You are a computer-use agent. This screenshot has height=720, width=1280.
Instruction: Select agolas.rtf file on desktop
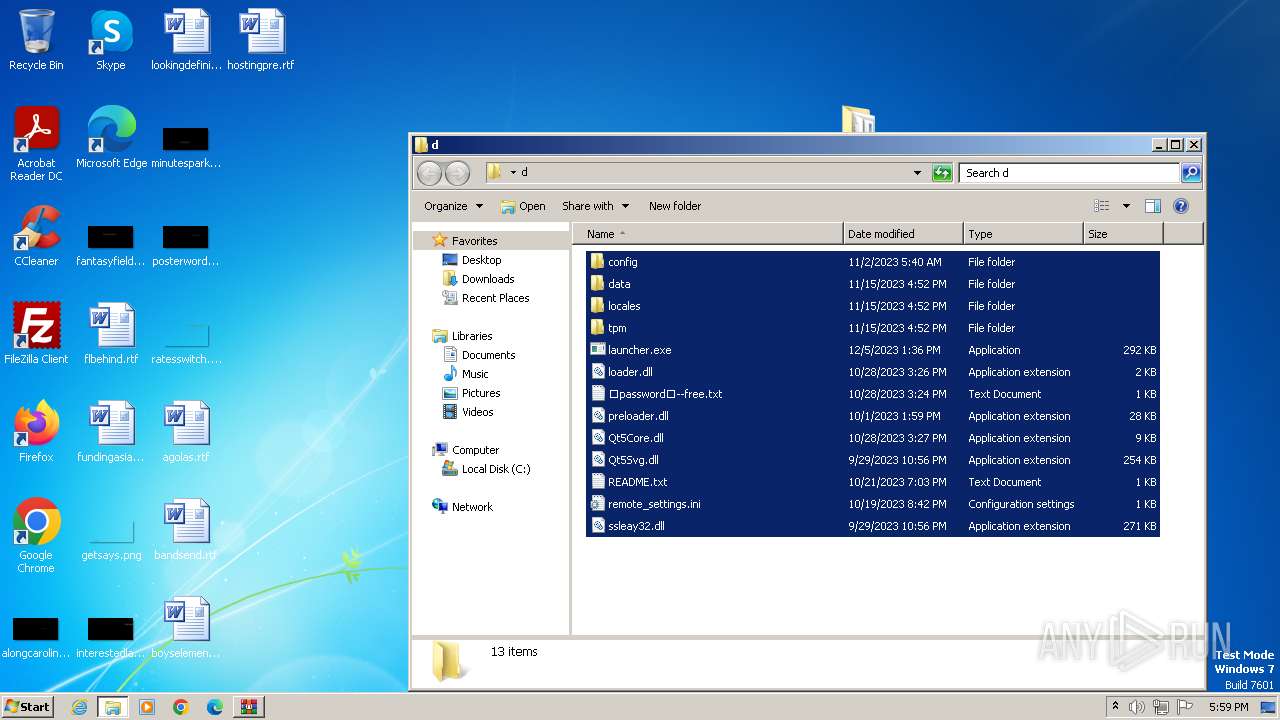pos(186,432)
